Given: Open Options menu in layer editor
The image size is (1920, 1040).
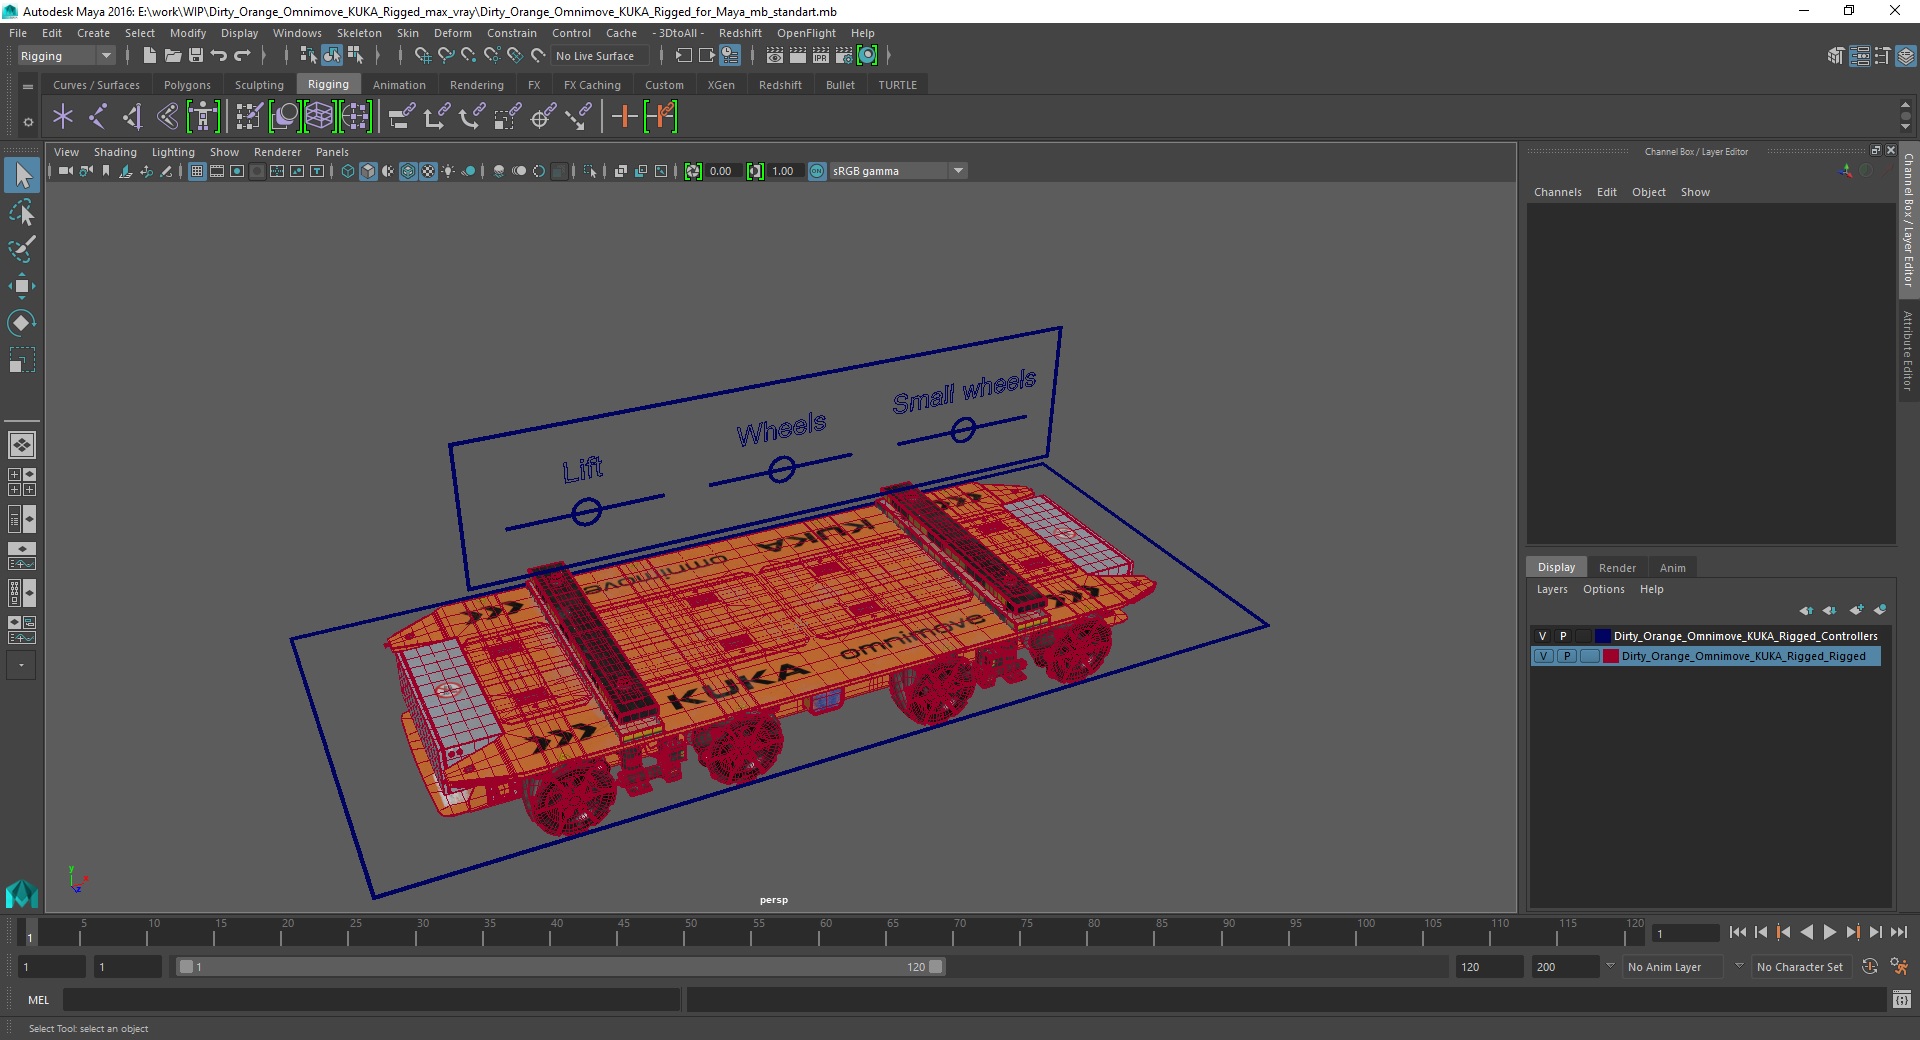Looking at the screenshot, I should [1603, 589].
